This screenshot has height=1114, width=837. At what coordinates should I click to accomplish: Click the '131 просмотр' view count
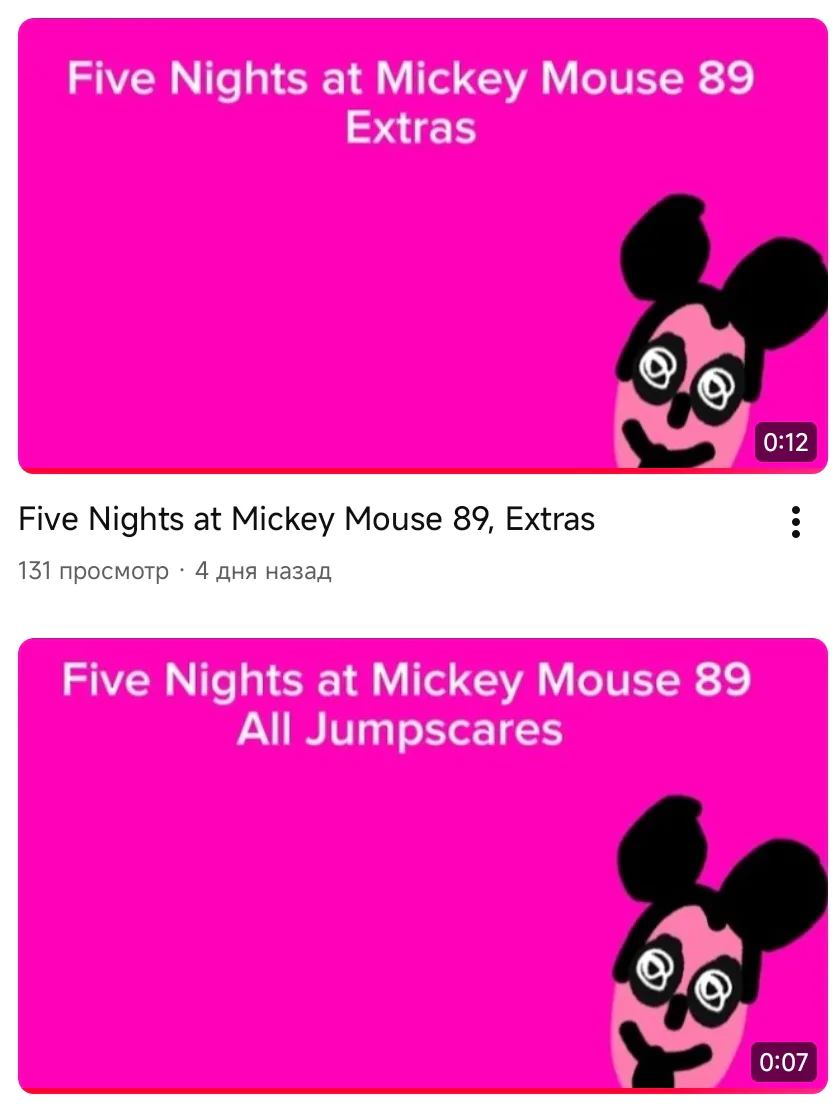point(93,570)
